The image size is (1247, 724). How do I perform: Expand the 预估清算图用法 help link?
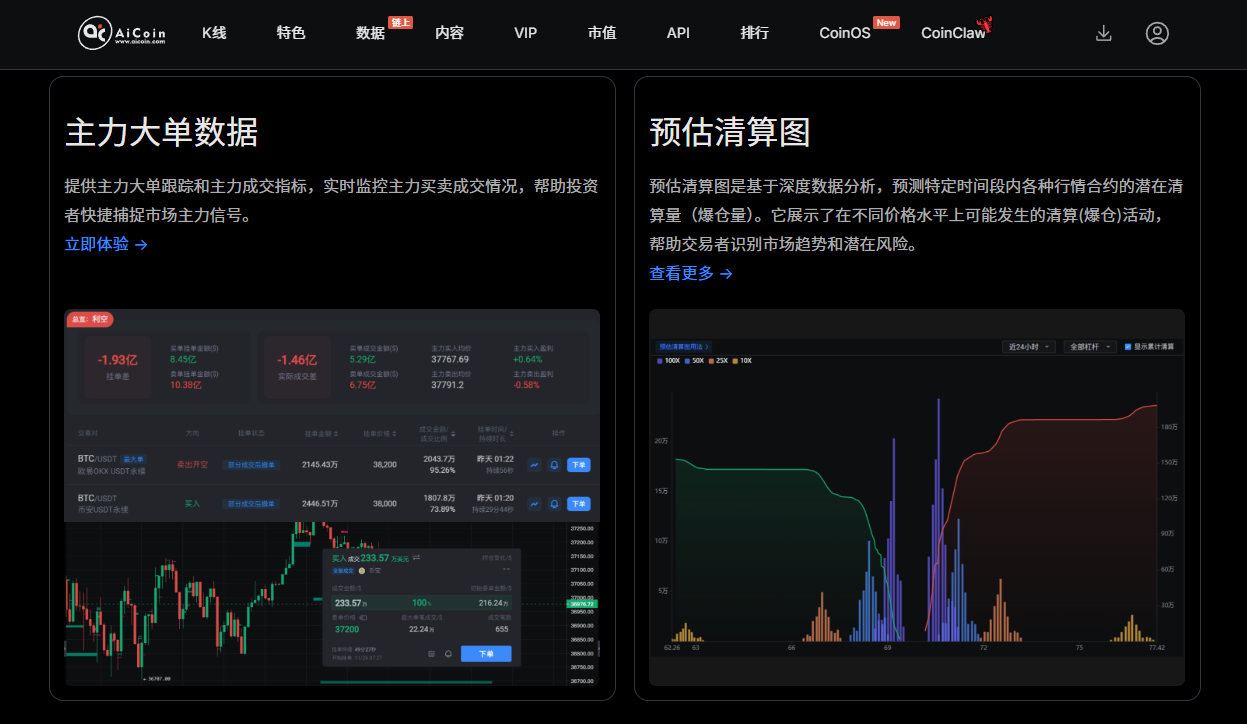[x=683, y=345]
